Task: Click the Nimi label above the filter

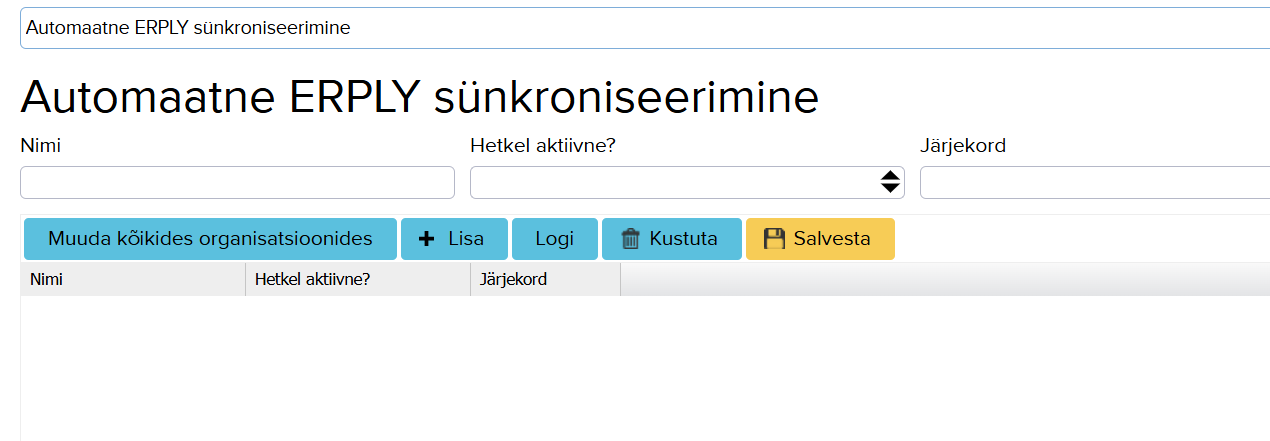Action: (41, 146)
